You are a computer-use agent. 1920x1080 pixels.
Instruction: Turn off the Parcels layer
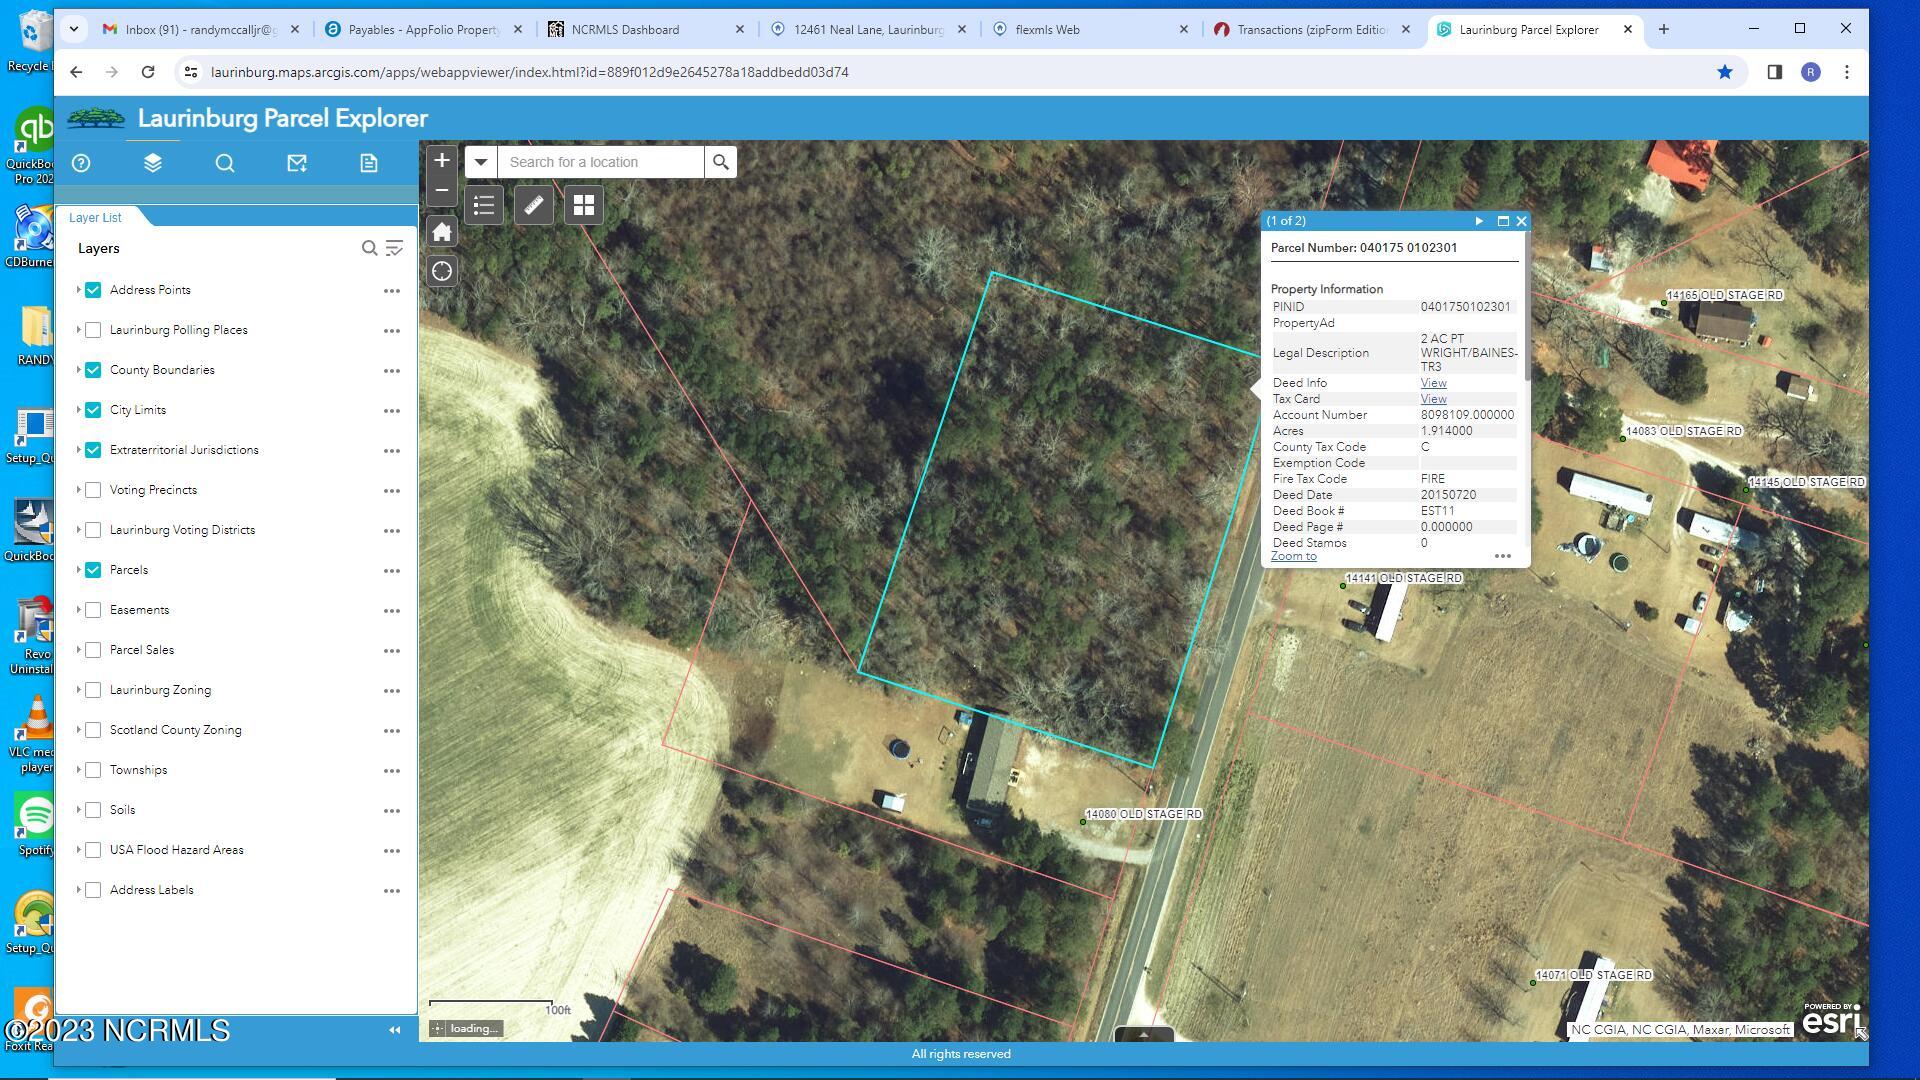[93, 570]
